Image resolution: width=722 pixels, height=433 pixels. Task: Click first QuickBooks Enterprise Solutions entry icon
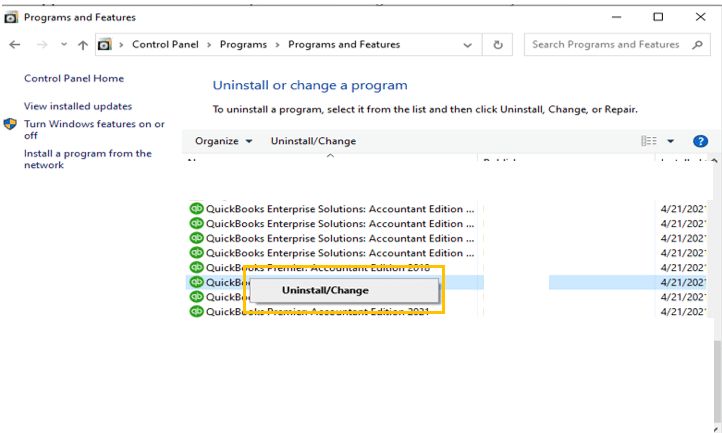(196, 209)
